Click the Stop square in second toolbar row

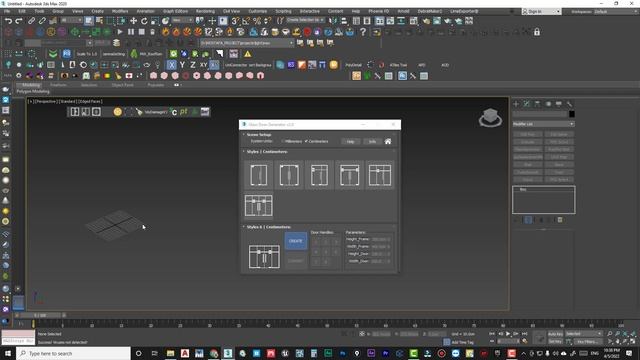pyautogui.click(x=142, y=32)
